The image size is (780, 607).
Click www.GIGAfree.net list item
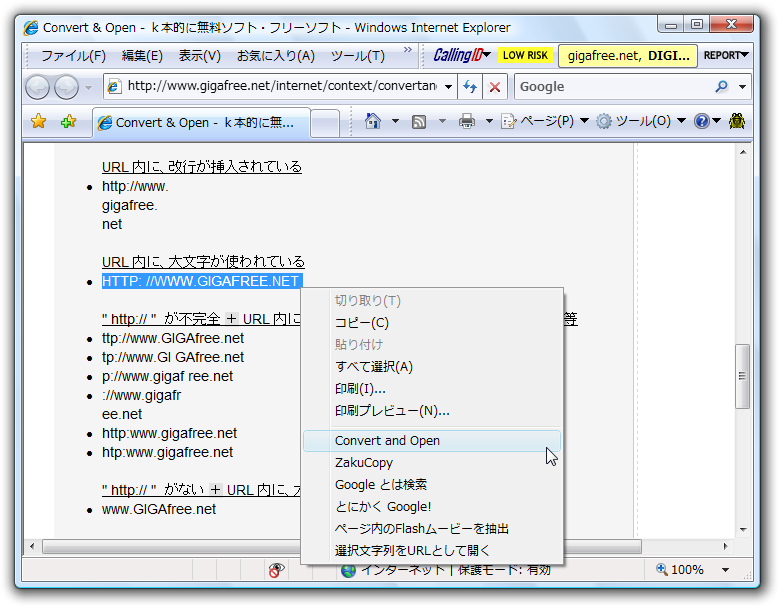(x=159, y=509)
